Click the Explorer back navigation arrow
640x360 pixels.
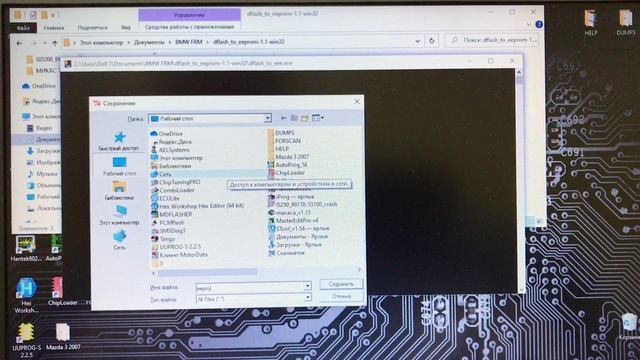[x=19, y=43]
